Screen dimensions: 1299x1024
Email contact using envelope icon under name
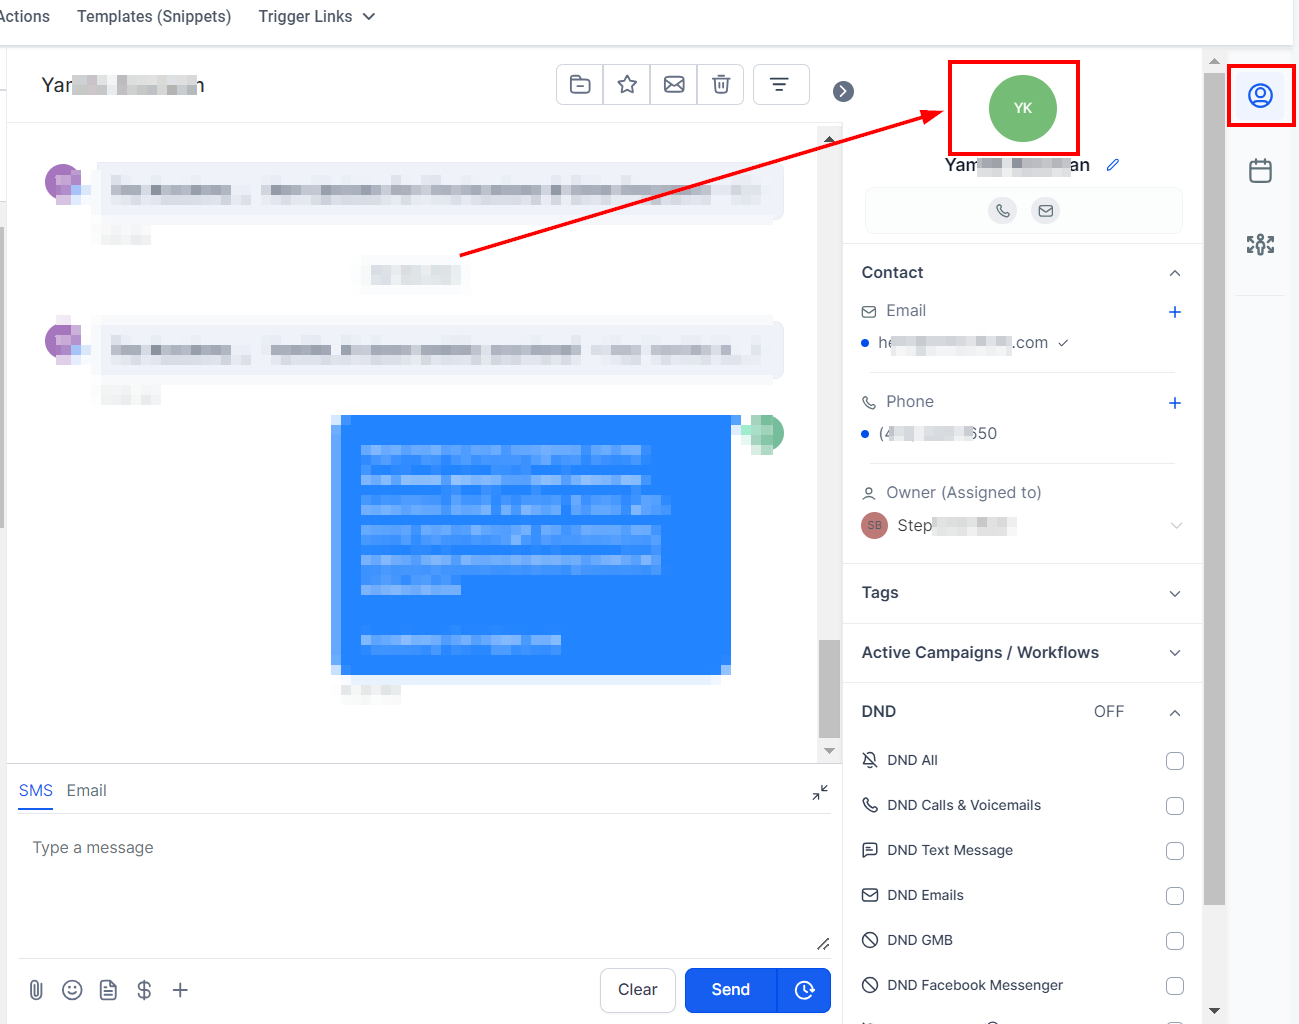coord(1046,210)
